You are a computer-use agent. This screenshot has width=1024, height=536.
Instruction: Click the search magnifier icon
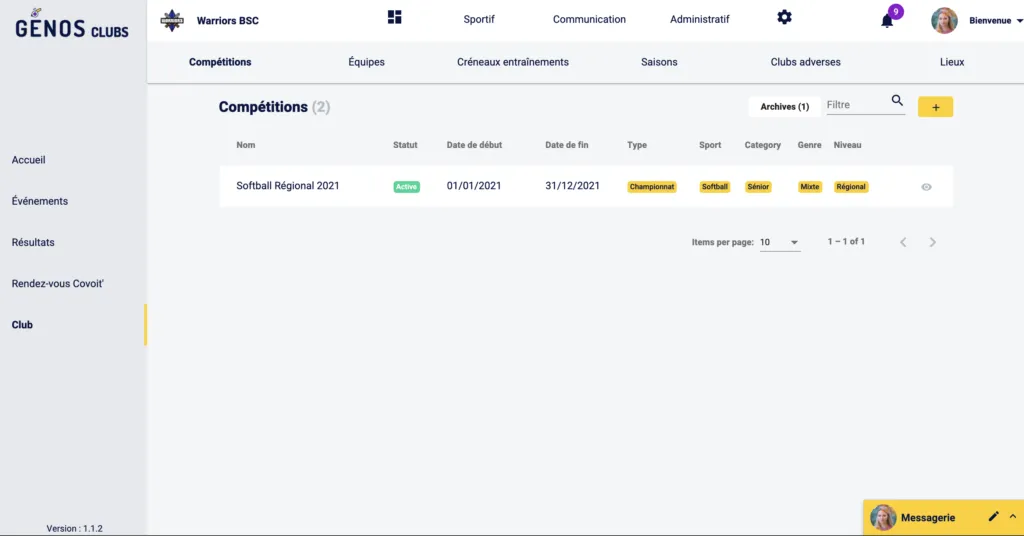tap(897, 101)
